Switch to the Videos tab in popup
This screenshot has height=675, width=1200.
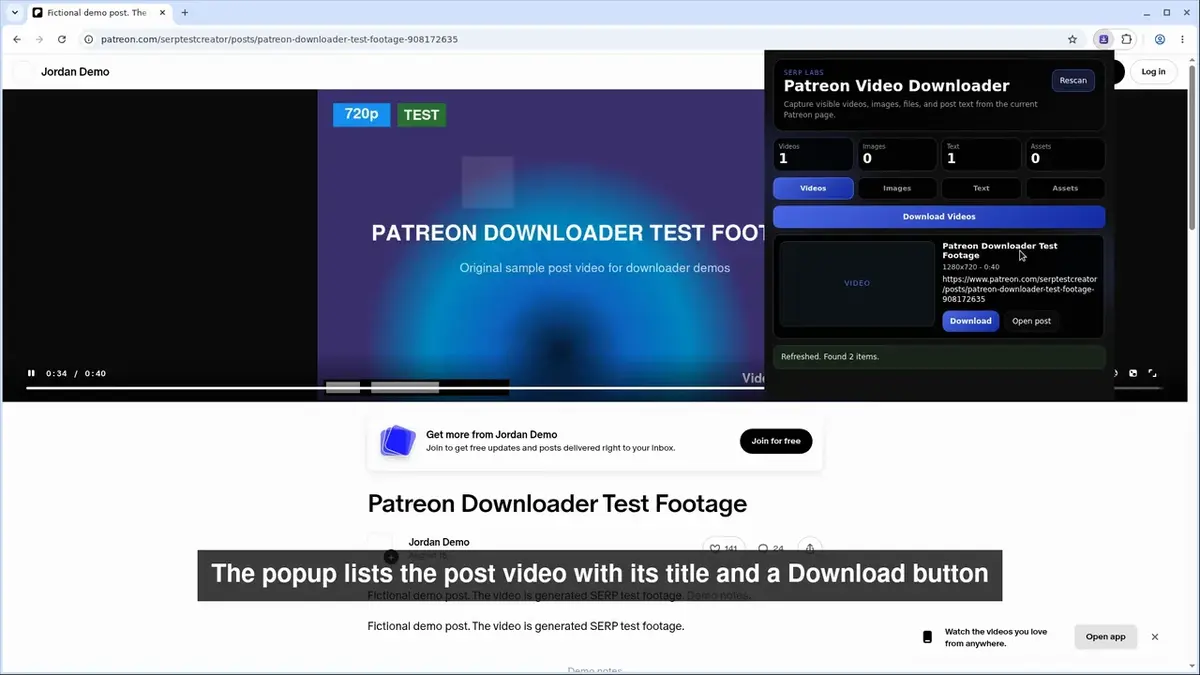click(x=813, y=188)
